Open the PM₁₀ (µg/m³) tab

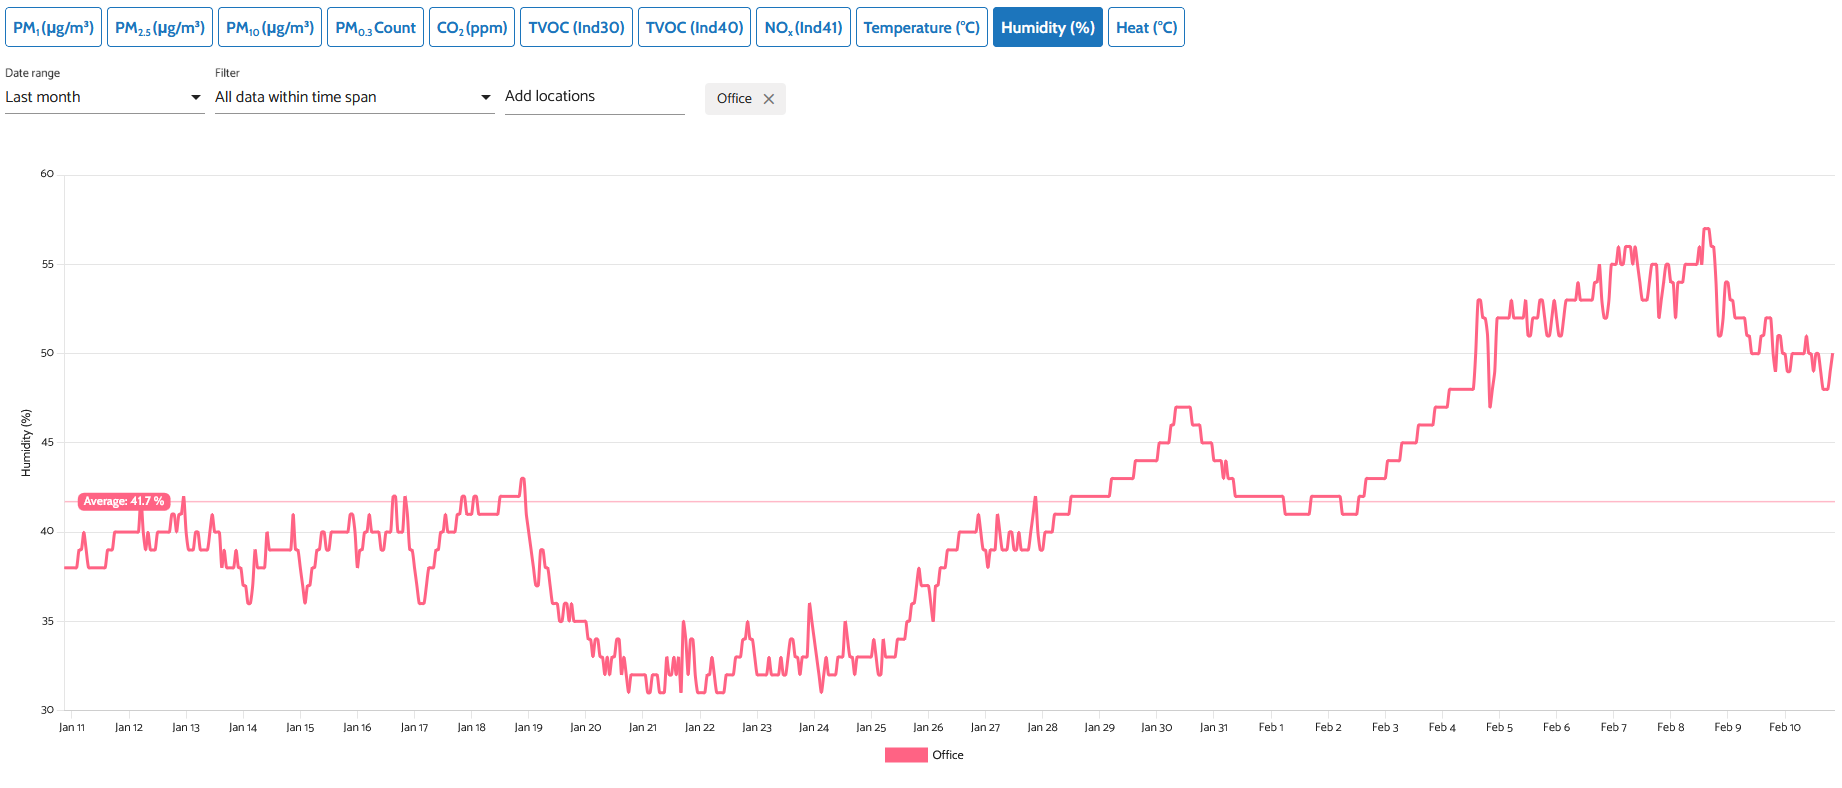tap(270, 28)
